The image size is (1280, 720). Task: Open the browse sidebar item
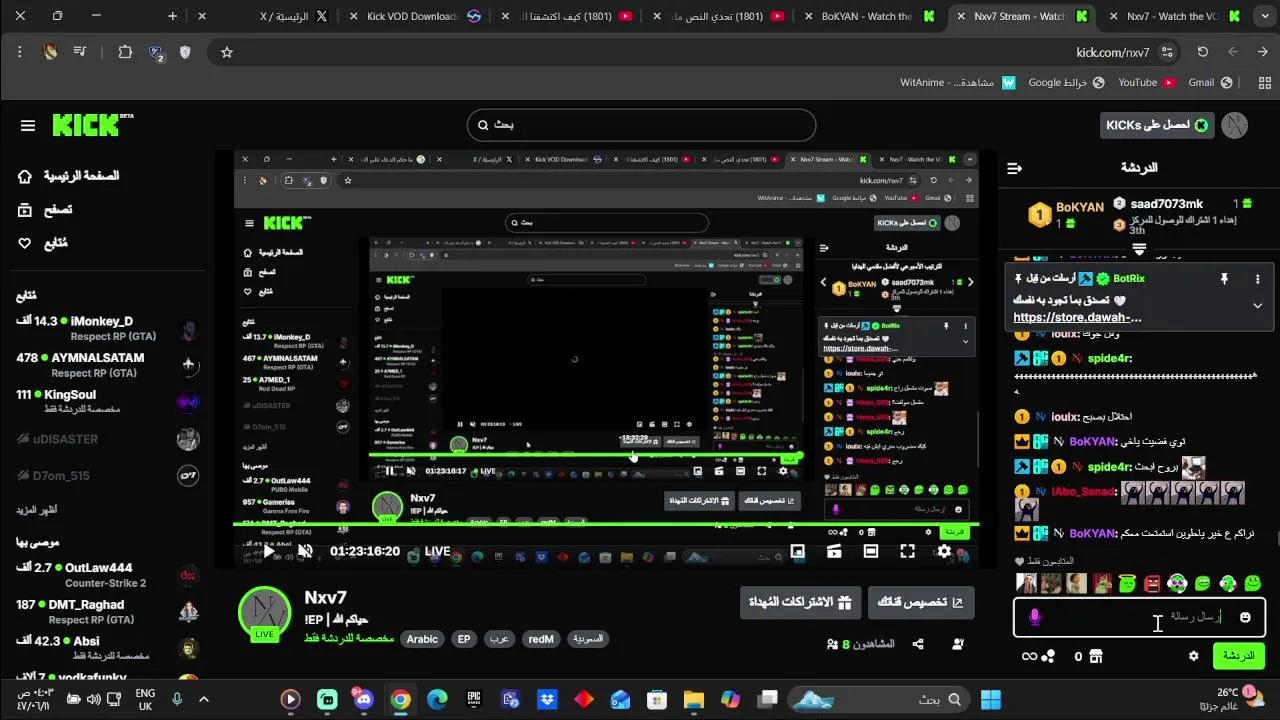pos(45,209)
